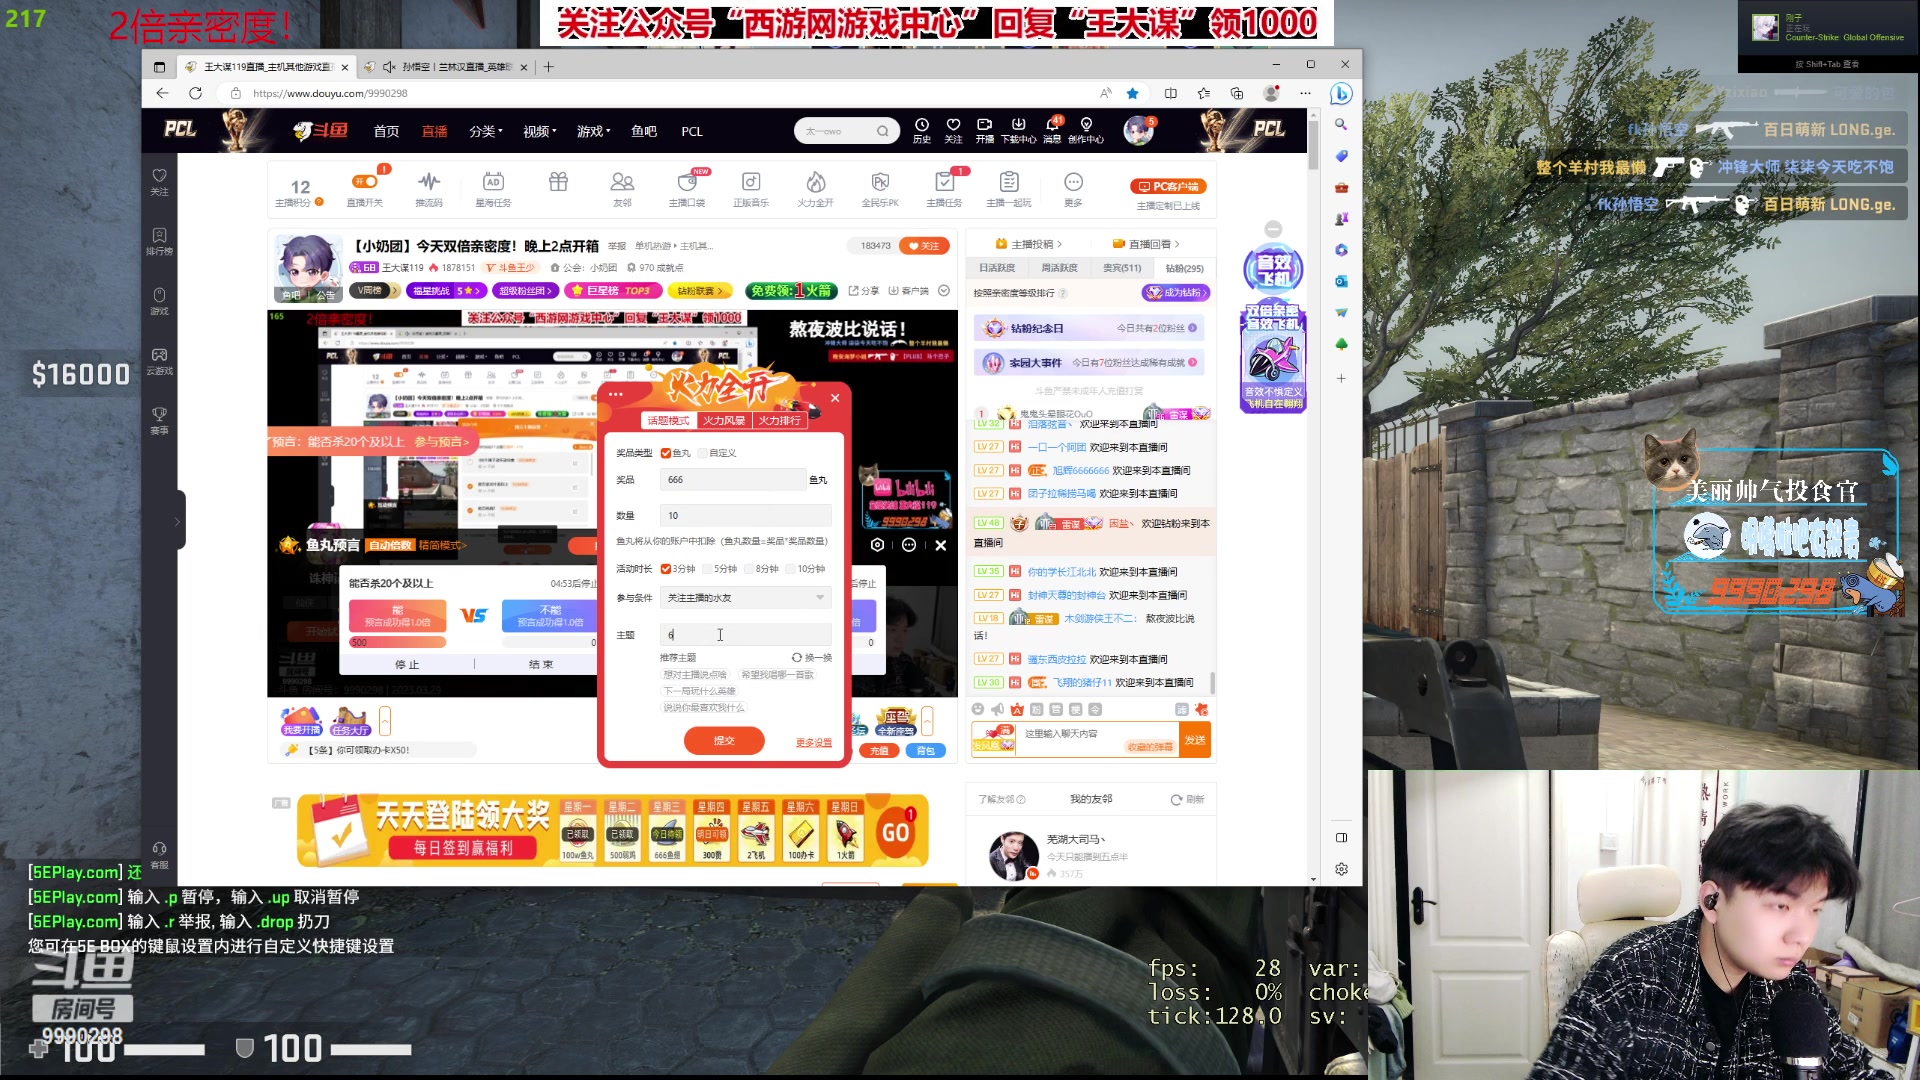The height and width of the screenshot is (1080, 1920).
Task: Select the 3分钟 duration checkbox
Action: [x=666, y=569]
